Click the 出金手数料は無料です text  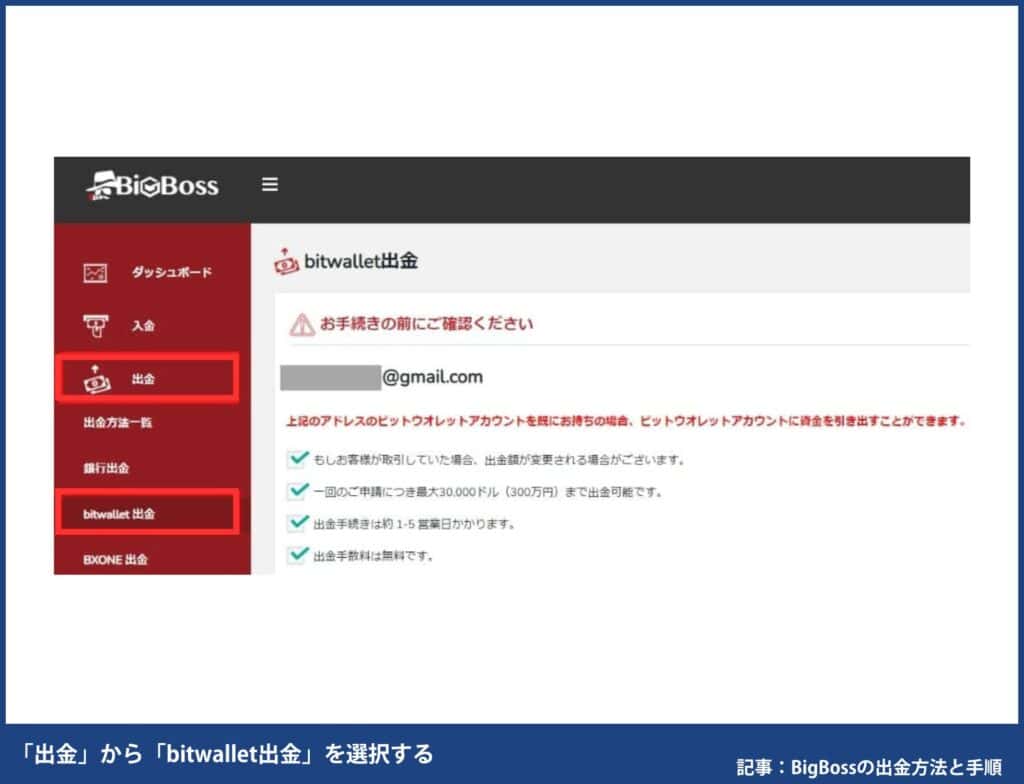(373, 557)
